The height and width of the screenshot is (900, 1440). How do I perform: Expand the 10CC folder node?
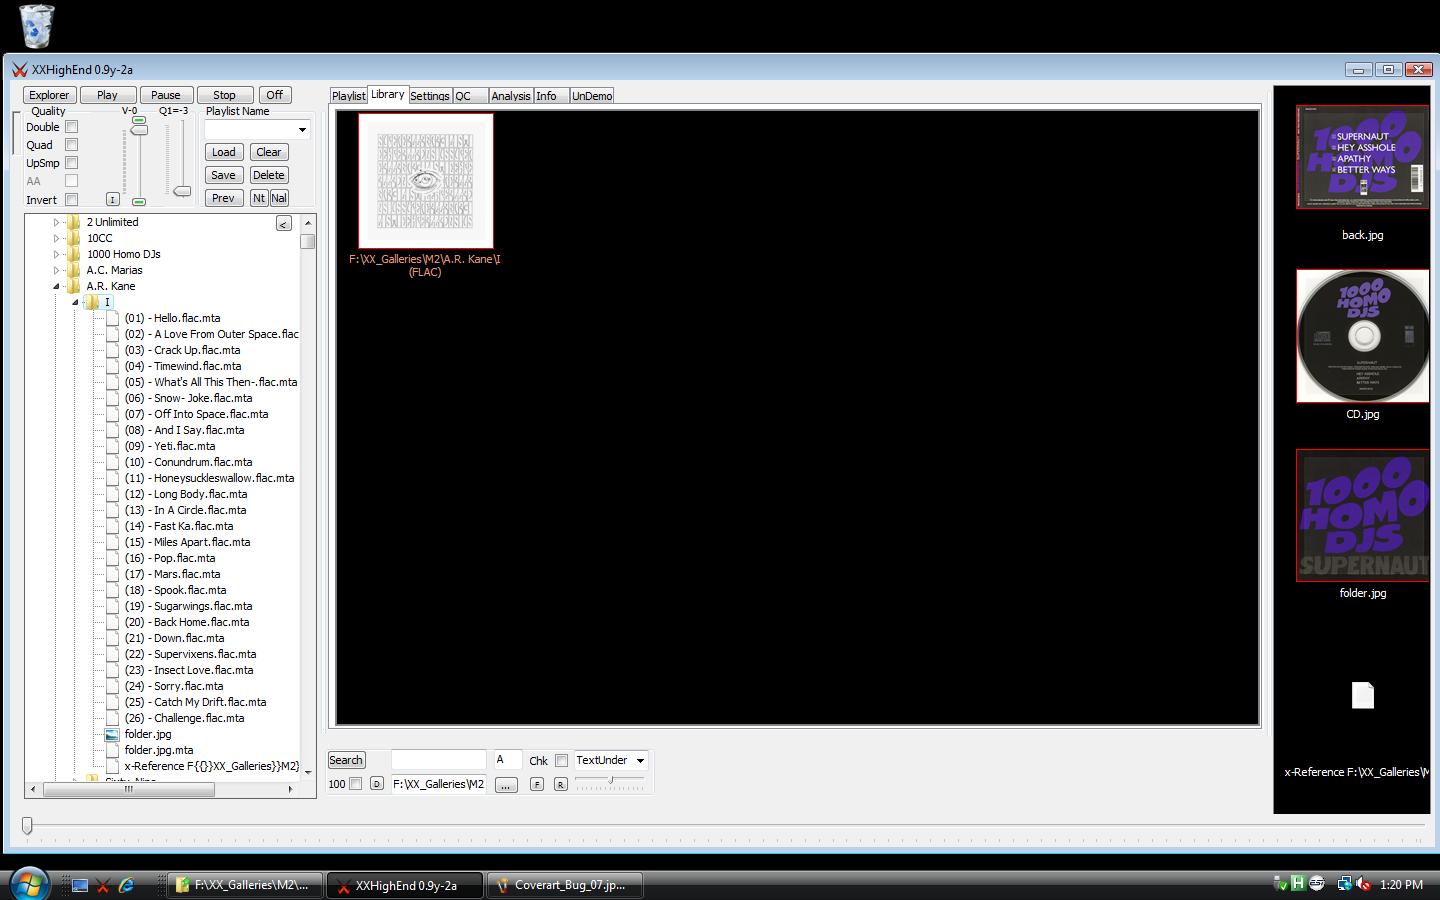point(56,238)
